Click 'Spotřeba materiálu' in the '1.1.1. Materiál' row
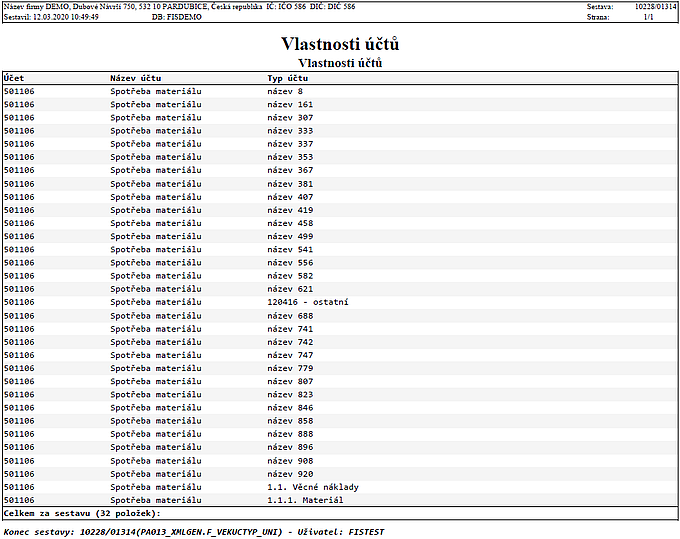Screen dimensions: 680x539 156,500
